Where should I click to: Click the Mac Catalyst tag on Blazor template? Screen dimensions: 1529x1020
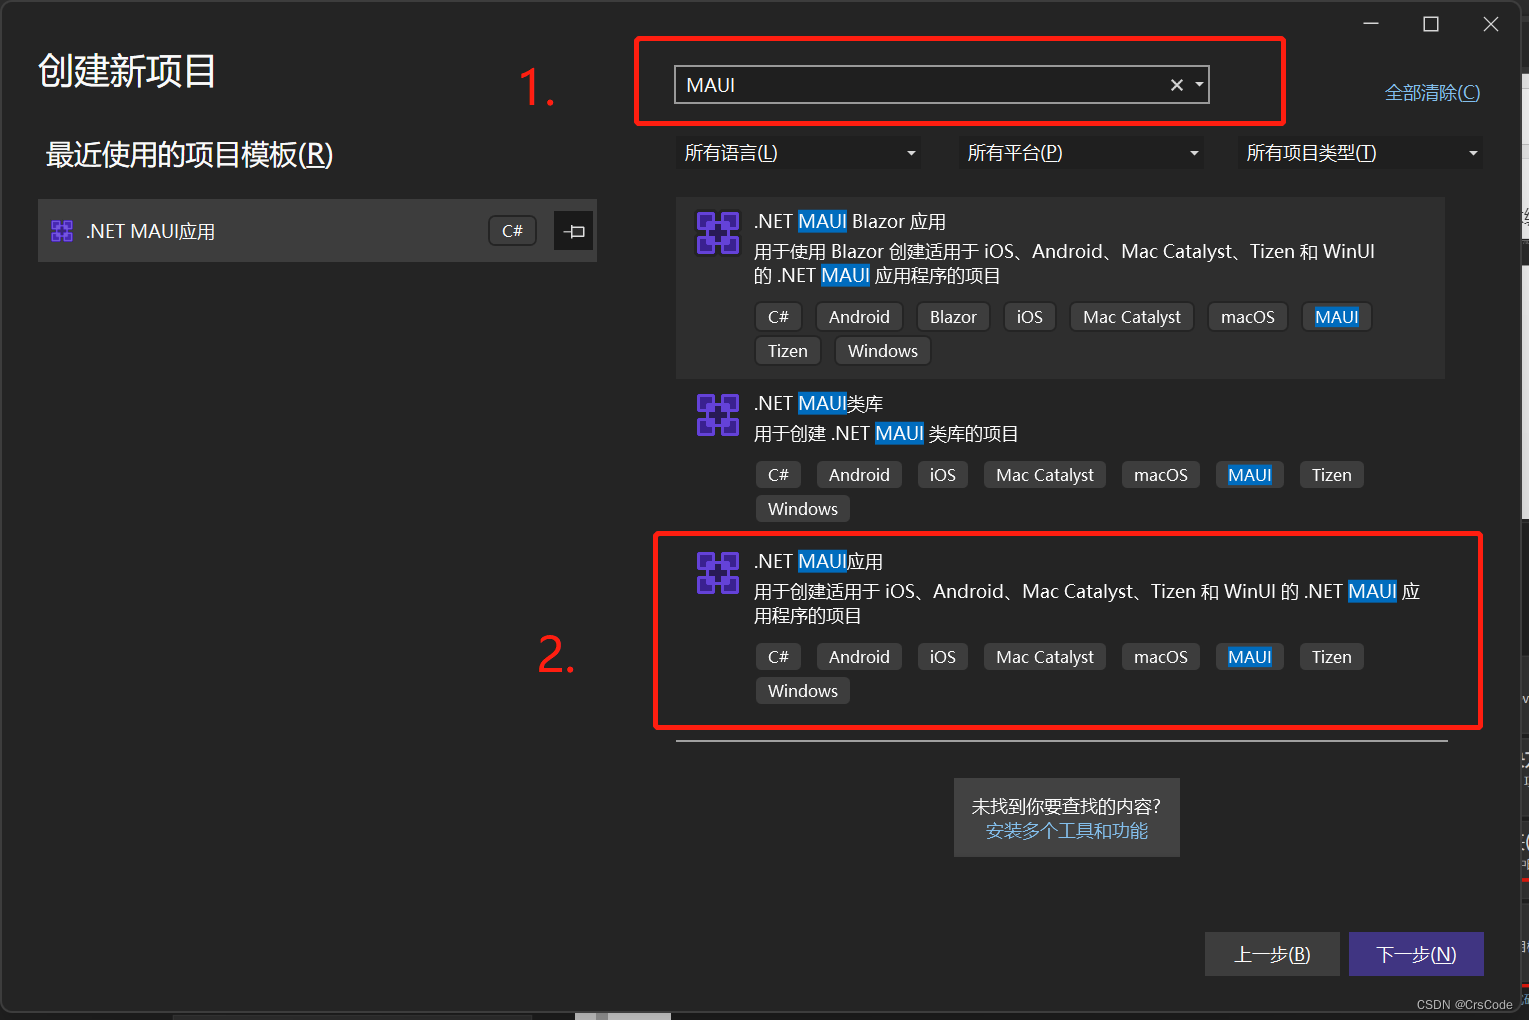coord(1131,317)
